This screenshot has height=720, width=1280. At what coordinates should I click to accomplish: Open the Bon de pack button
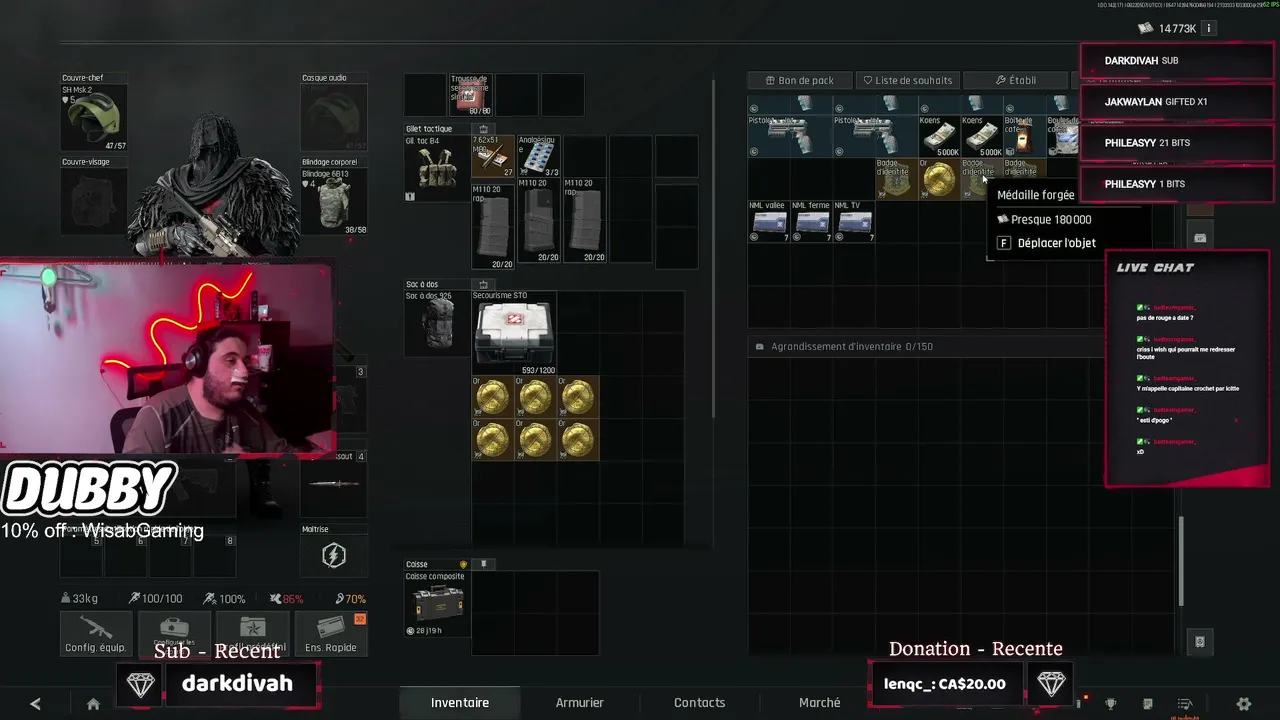tap(800, 80)
